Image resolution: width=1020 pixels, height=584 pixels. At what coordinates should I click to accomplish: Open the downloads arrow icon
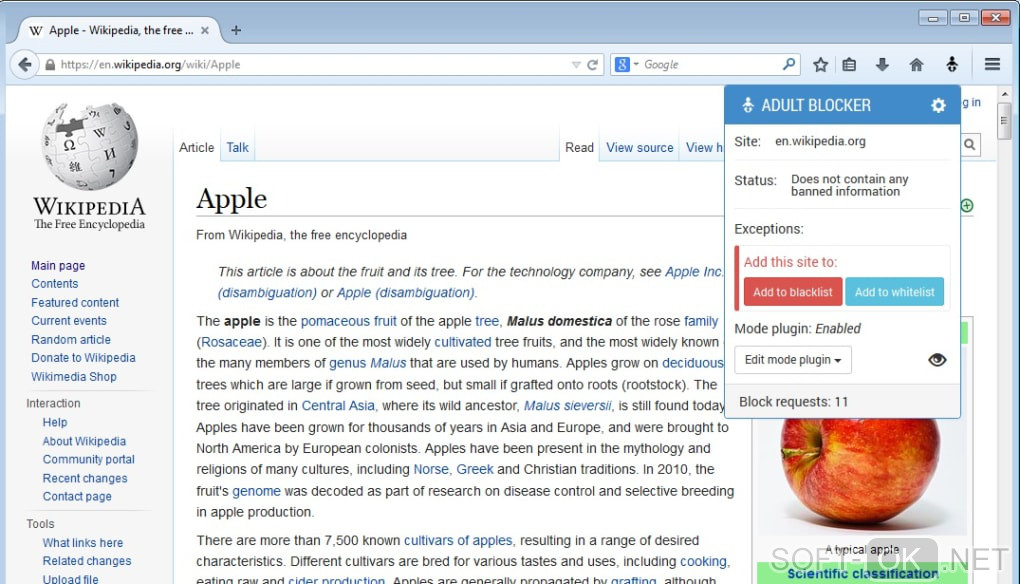coord(882,64)
